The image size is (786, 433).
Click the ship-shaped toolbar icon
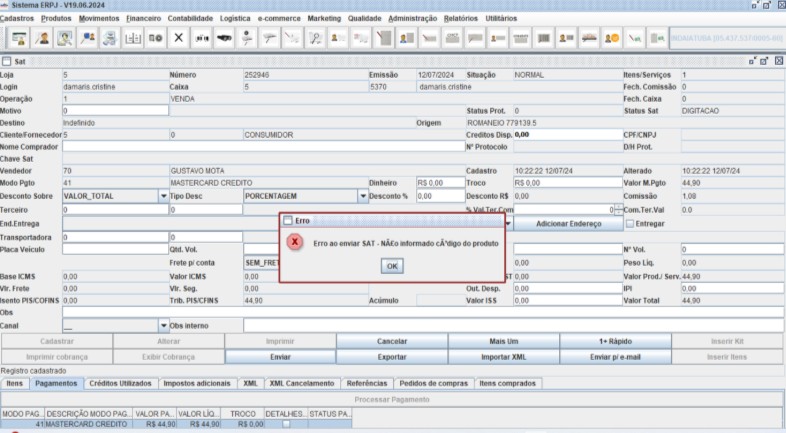pos(589,38)
